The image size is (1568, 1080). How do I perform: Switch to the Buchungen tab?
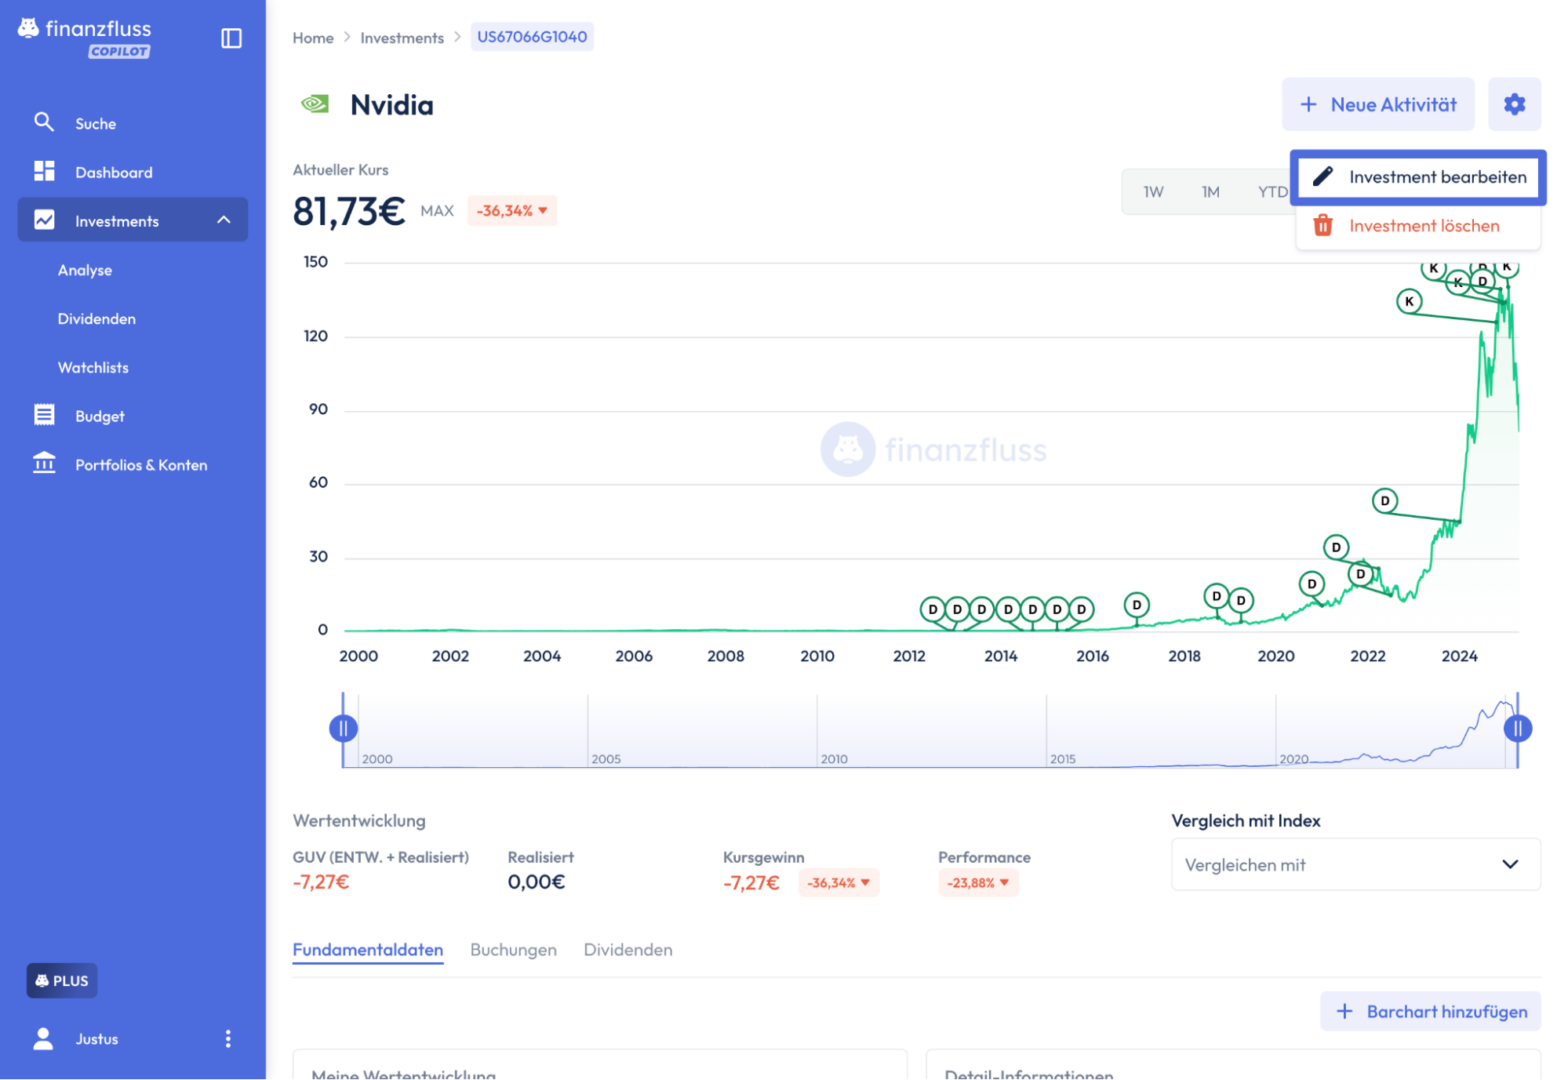[513, 949]
